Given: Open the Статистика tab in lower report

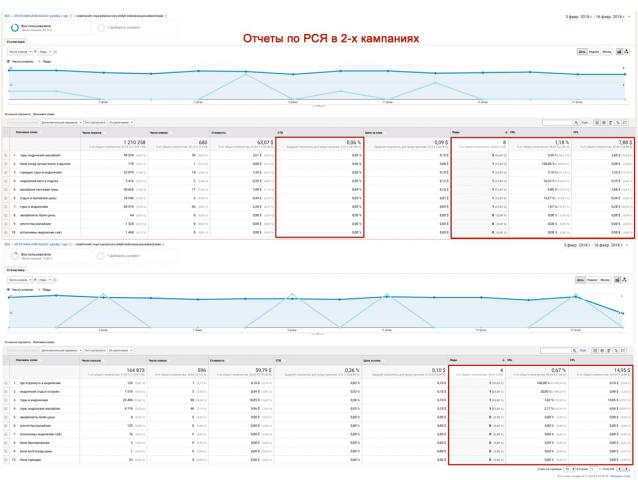Looking at the screenshot, I should point(16,270).
